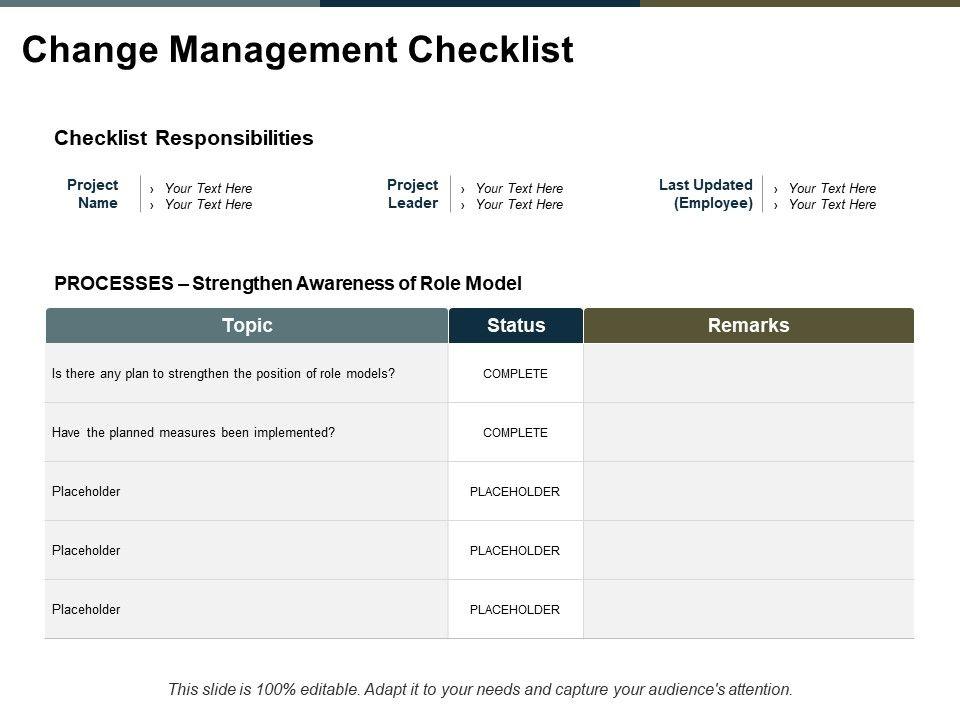Click Remarks cell for role models plan row
This screenshot has height=720, width=960.
[748, 374]
